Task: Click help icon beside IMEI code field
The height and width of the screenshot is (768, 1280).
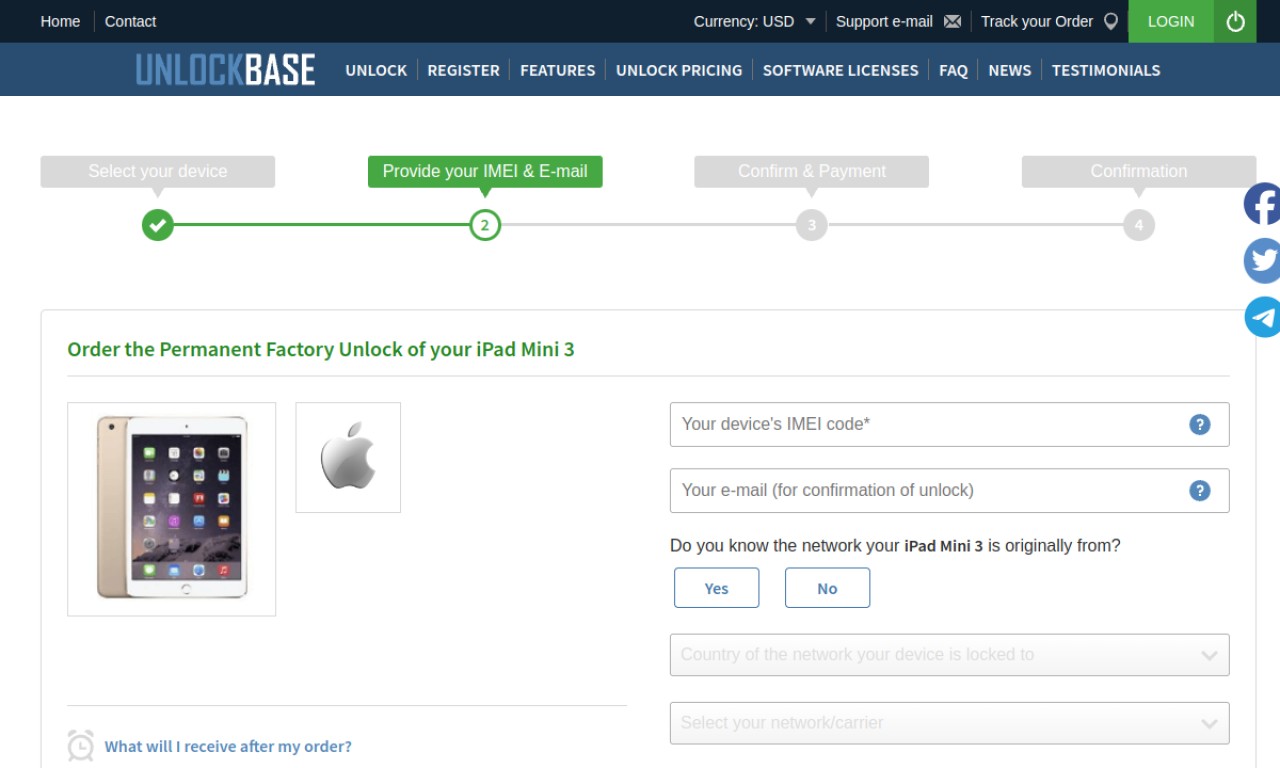Action: (x=1199, y=424)
